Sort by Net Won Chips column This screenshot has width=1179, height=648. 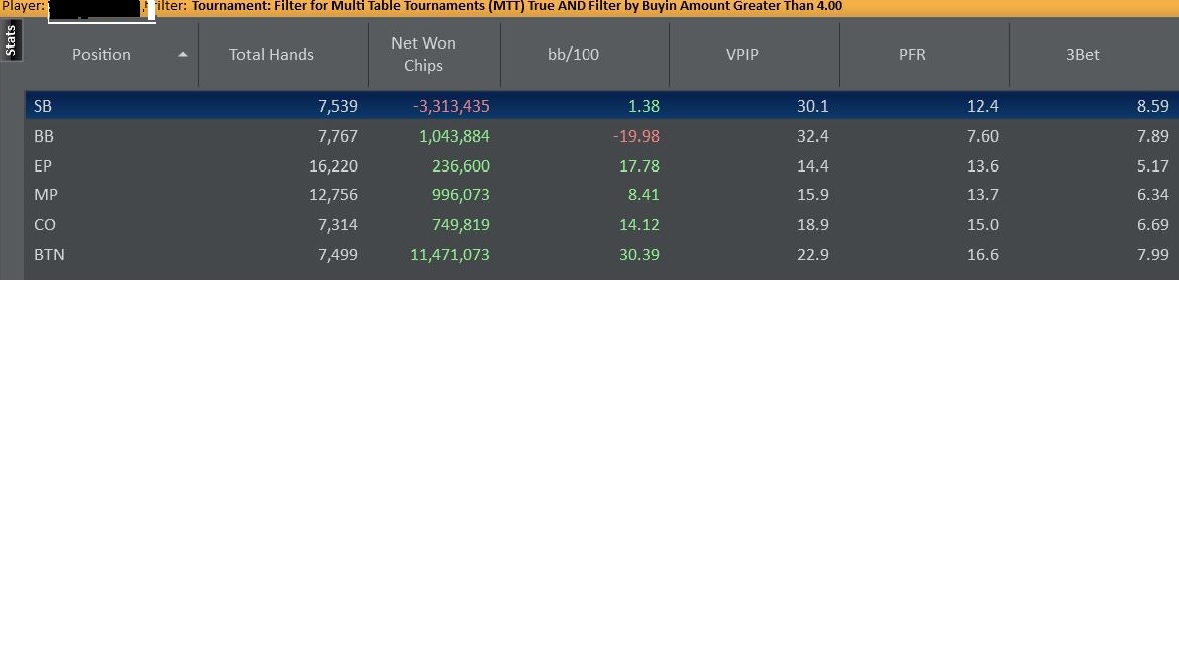point(423,55)
